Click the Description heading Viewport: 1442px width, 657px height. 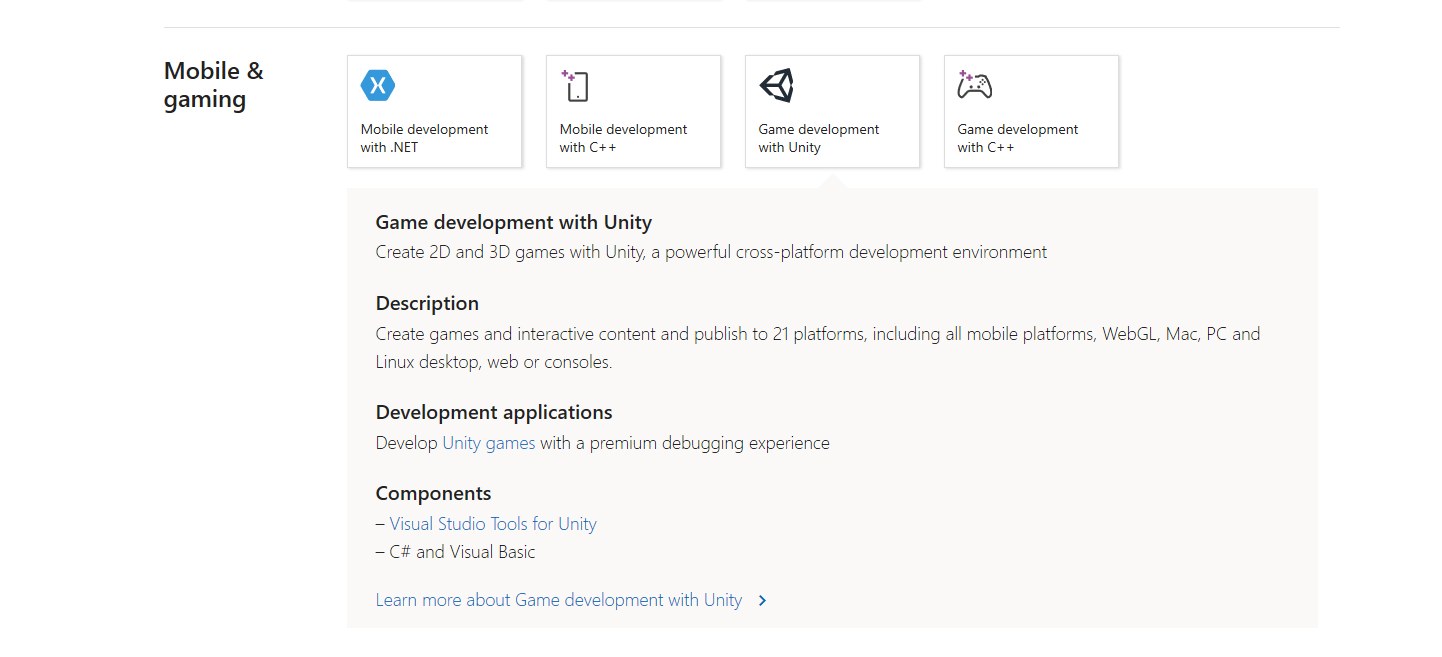click(x=427, y=304)
